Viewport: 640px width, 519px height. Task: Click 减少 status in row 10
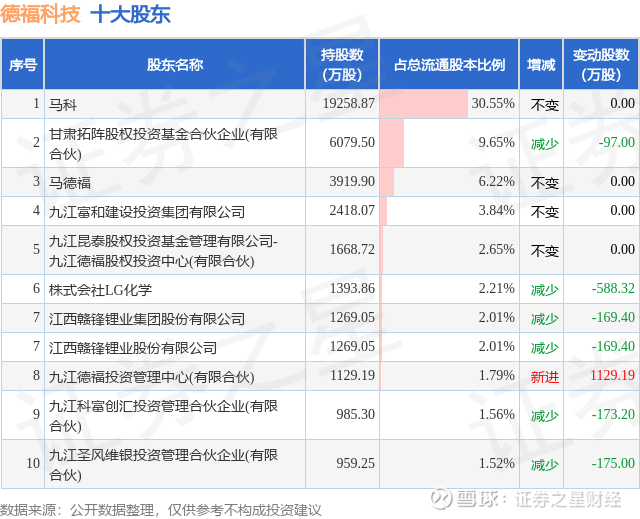click(x=544, y=465)
